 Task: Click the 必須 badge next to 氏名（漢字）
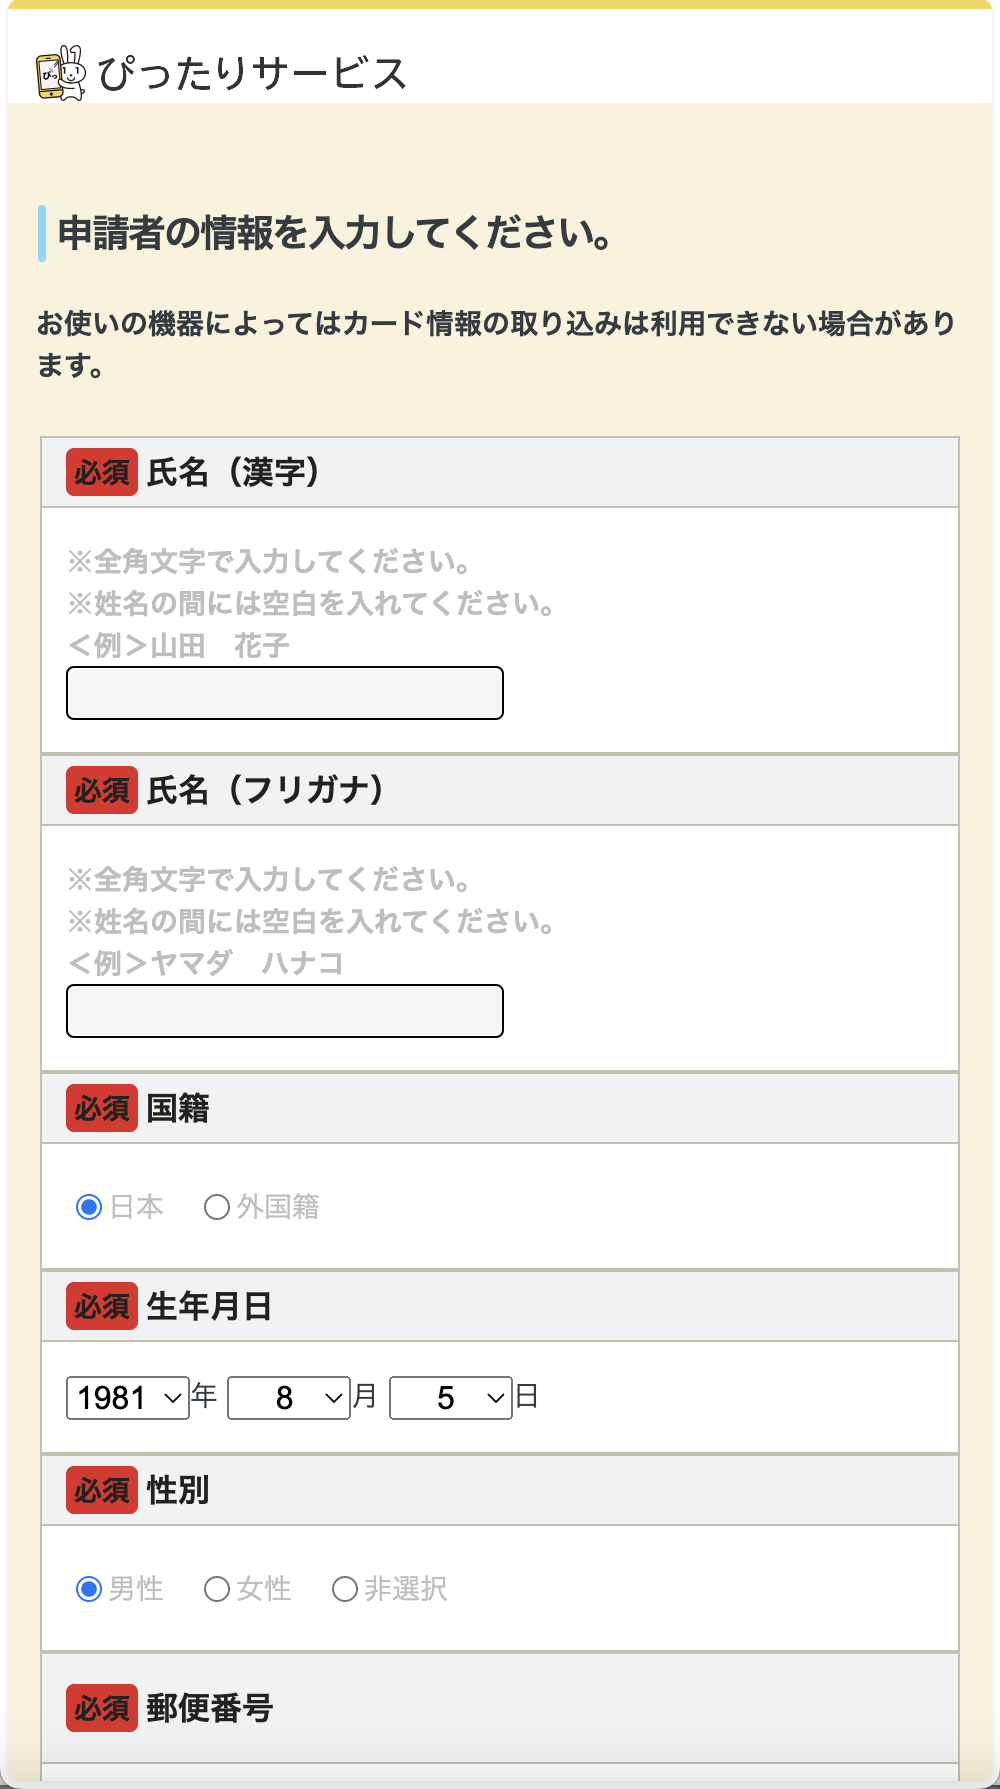pyautogui.click(x=100, y=472)
